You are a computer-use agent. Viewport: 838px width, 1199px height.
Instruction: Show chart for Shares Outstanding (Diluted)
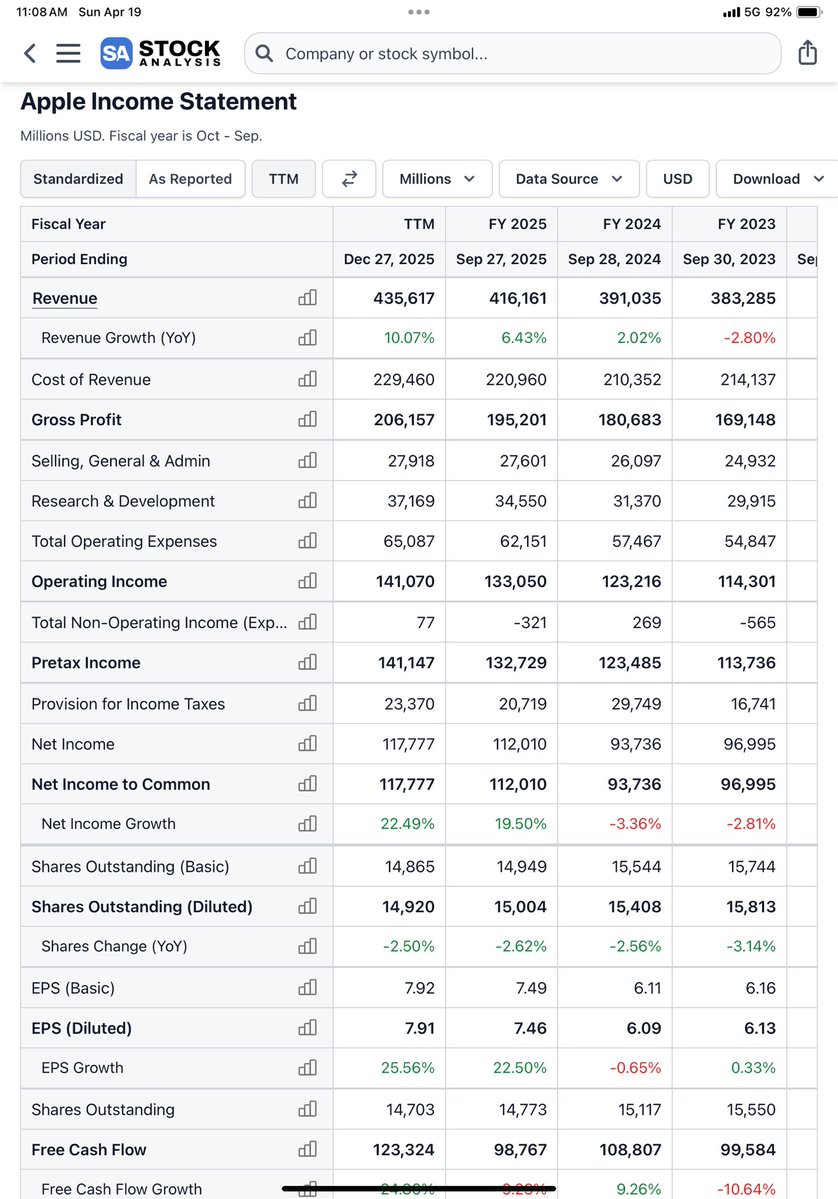click(307, 906)
